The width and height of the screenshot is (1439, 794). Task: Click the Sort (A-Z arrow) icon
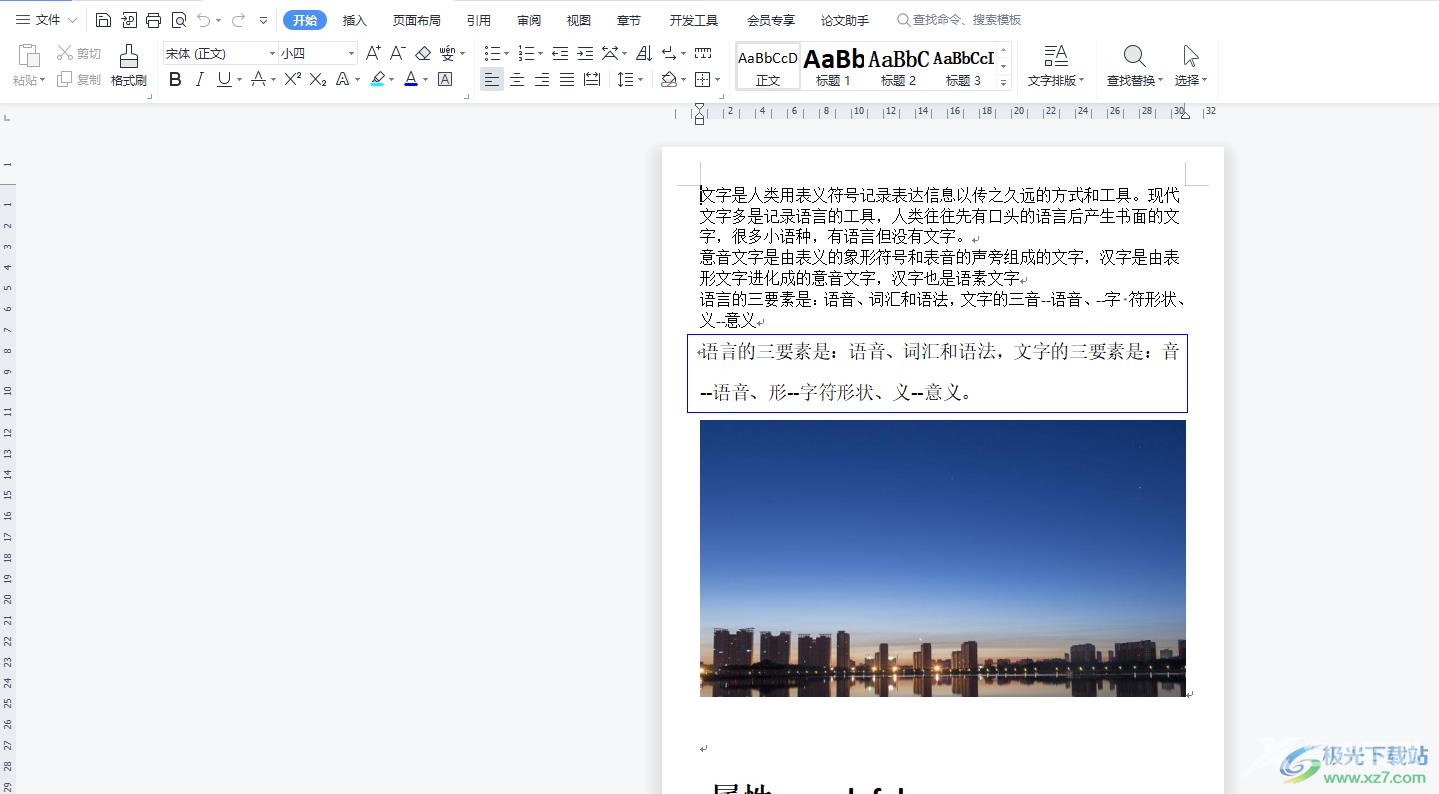(x=644, y=53)
